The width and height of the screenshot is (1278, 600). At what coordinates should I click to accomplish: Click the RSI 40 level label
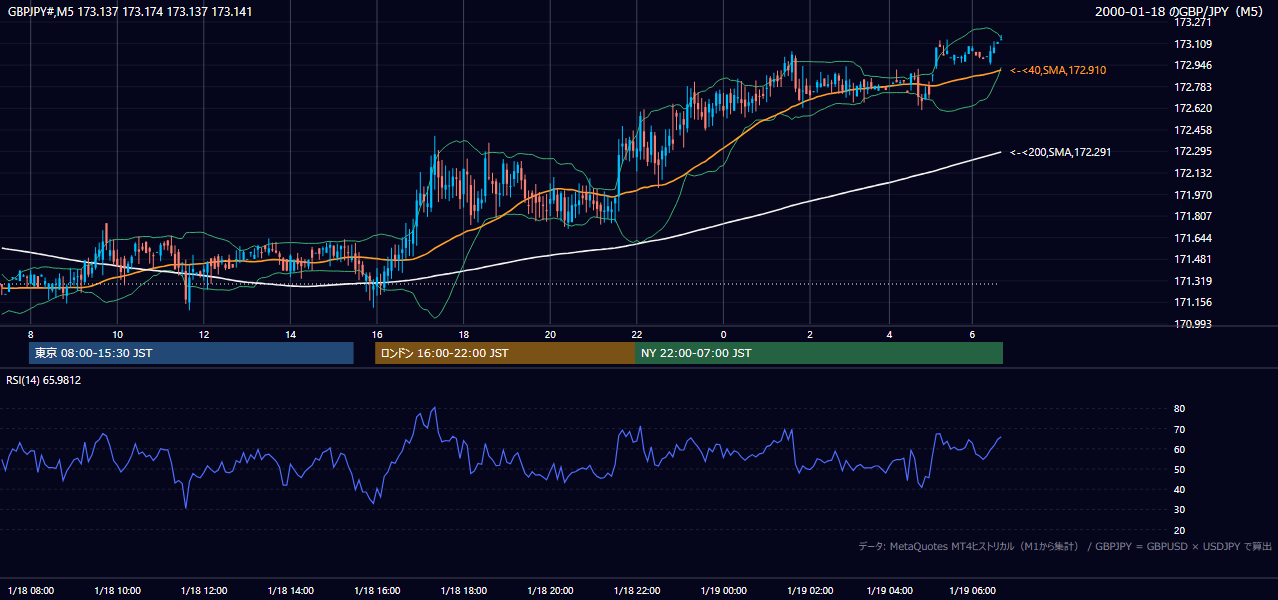coord(1179,489)
